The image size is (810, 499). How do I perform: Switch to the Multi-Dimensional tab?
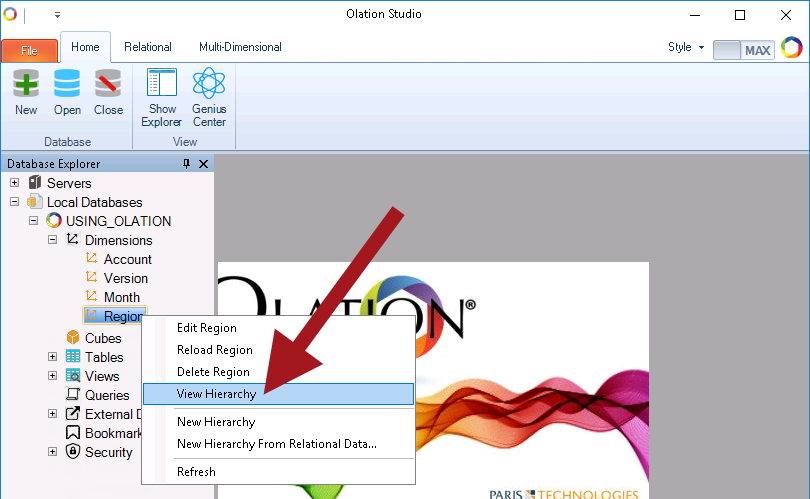pos(240,47)
